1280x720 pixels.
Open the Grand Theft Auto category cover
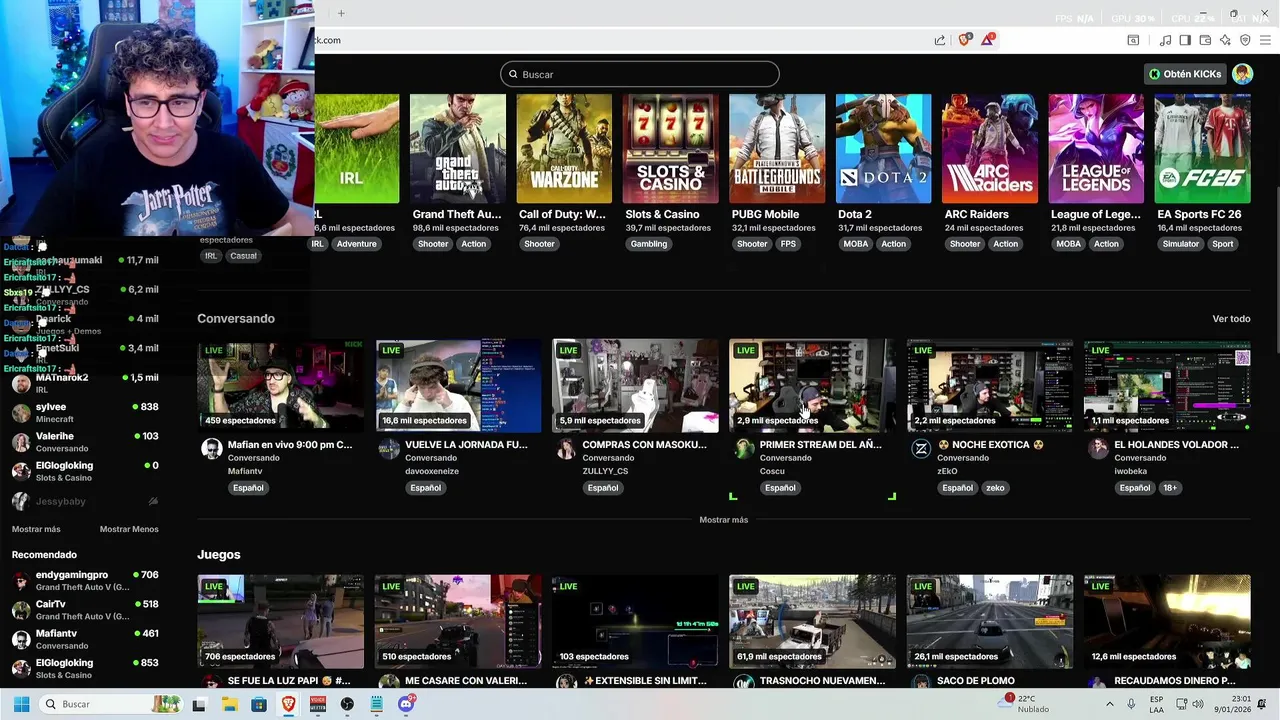457,149
